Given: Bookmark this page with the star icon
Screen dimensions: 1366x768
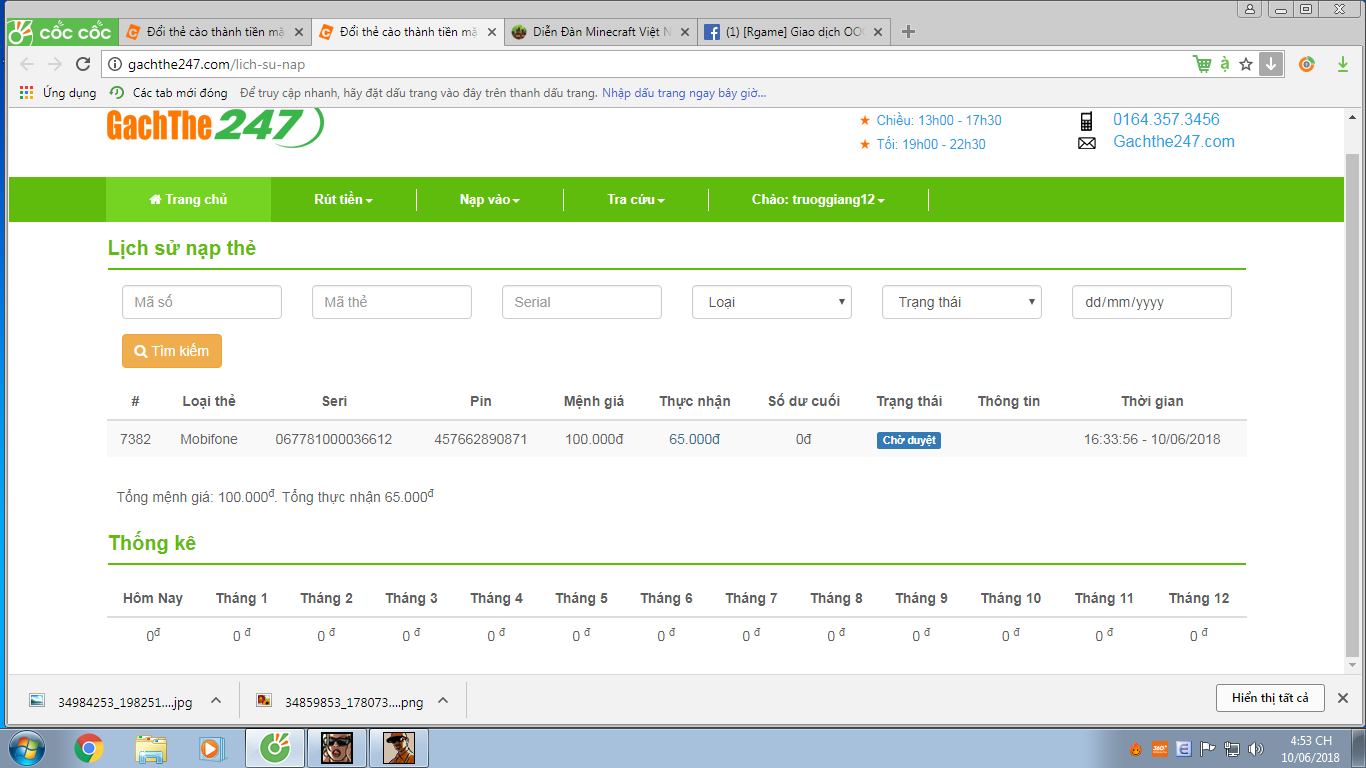Looking at the screenshot, I should point(1246,64).
